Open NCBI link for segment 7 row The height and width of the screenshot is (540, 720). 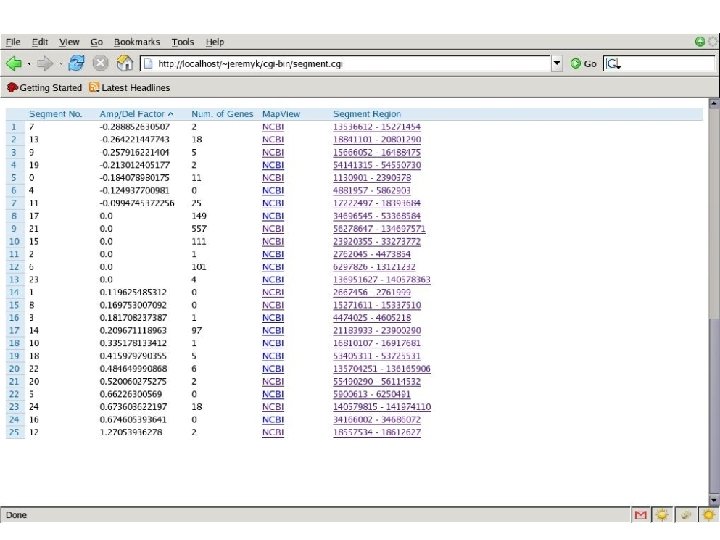pos(273,127)
